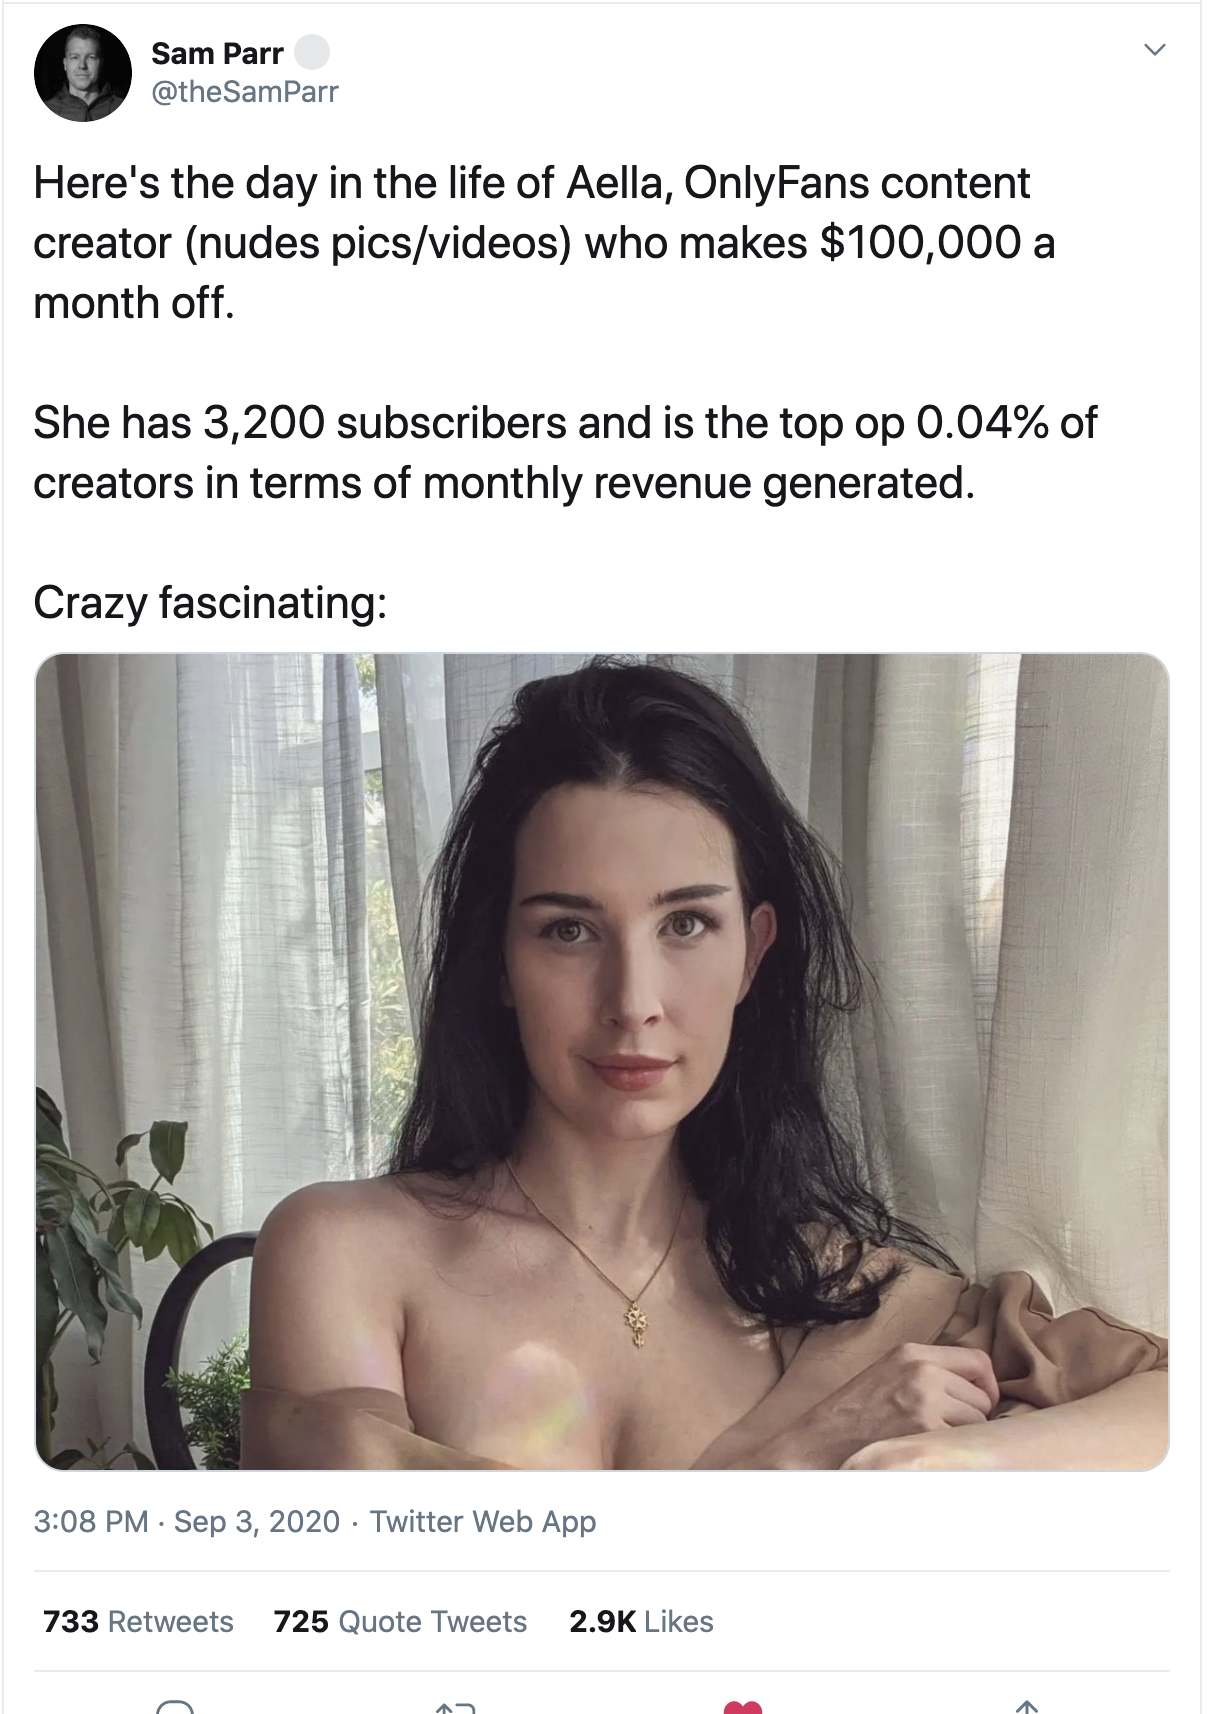This screenshot has width=1208, height=1714.
Task: View the 733 Retweets list
Action: click(x=138, y=1621)
